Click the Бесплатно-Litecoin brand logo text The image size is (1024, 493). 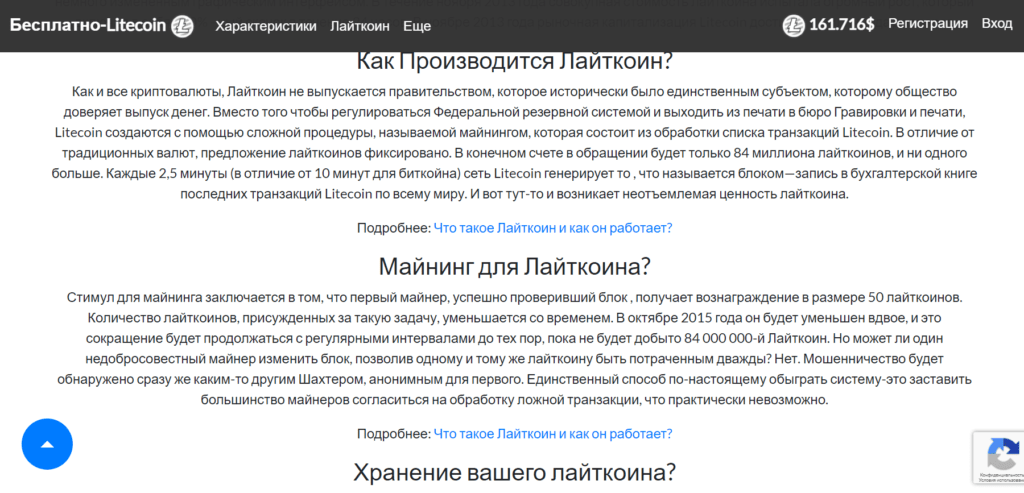click(x=88, y=26)
